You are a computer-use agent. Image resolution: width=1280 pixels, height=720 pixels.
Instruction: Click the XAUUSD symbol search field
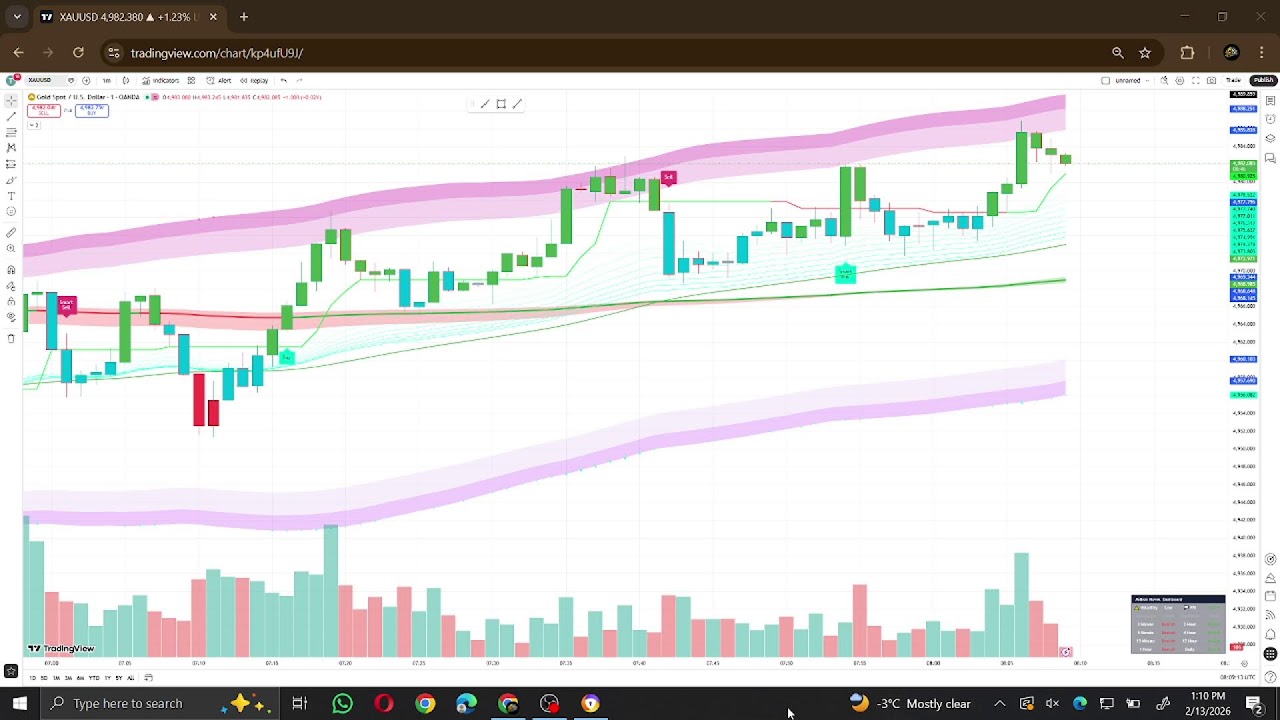coord(40,80)
